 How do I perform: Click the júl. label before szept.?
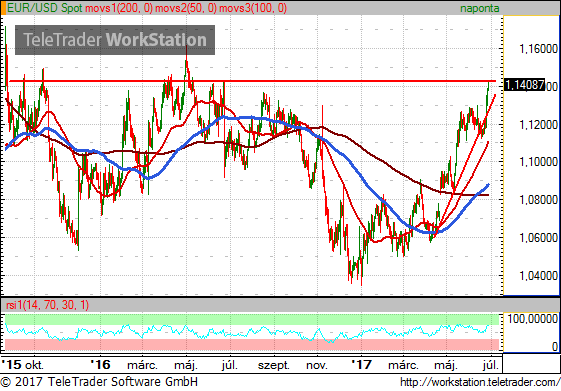point(230,365)
